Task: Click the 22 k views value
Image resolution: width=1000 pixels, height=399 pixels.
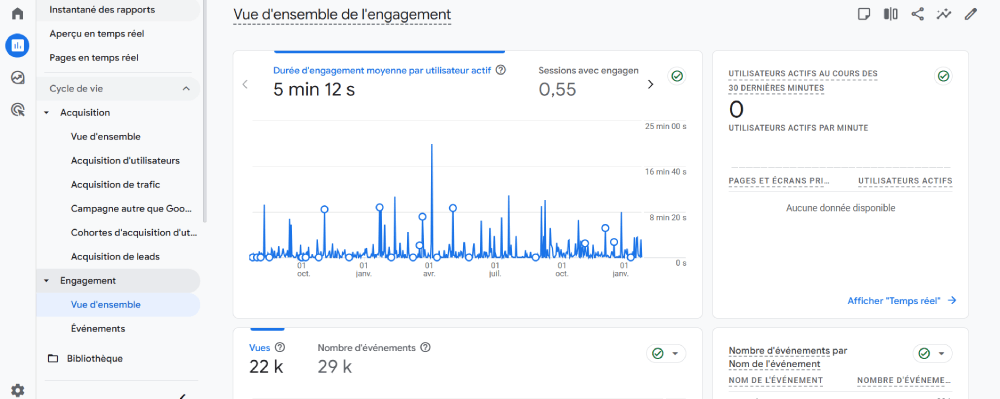Action: pos(266,366)
